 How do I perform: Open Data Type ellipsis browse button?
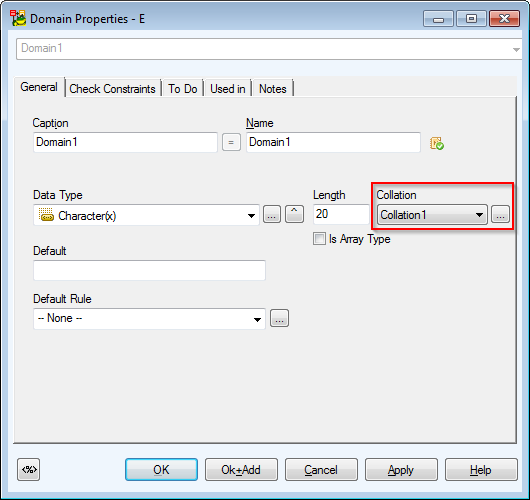tap(272, 214)
